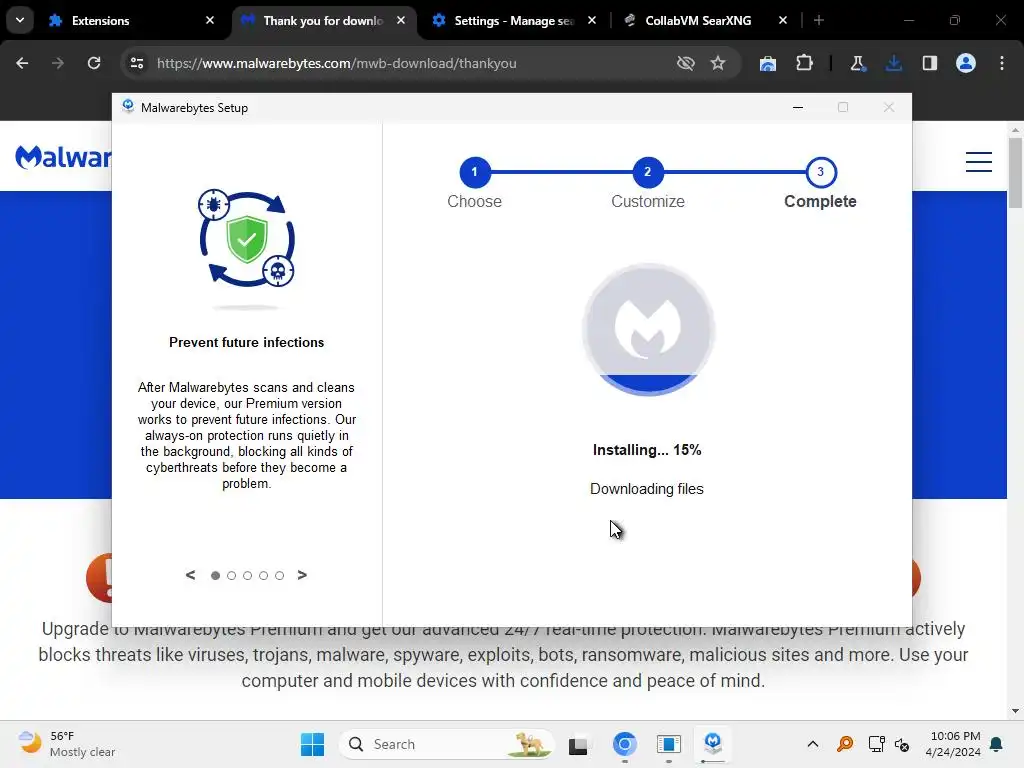Close the Extensions tab
Screen dimensions: 1024x768
click(210, 20)
